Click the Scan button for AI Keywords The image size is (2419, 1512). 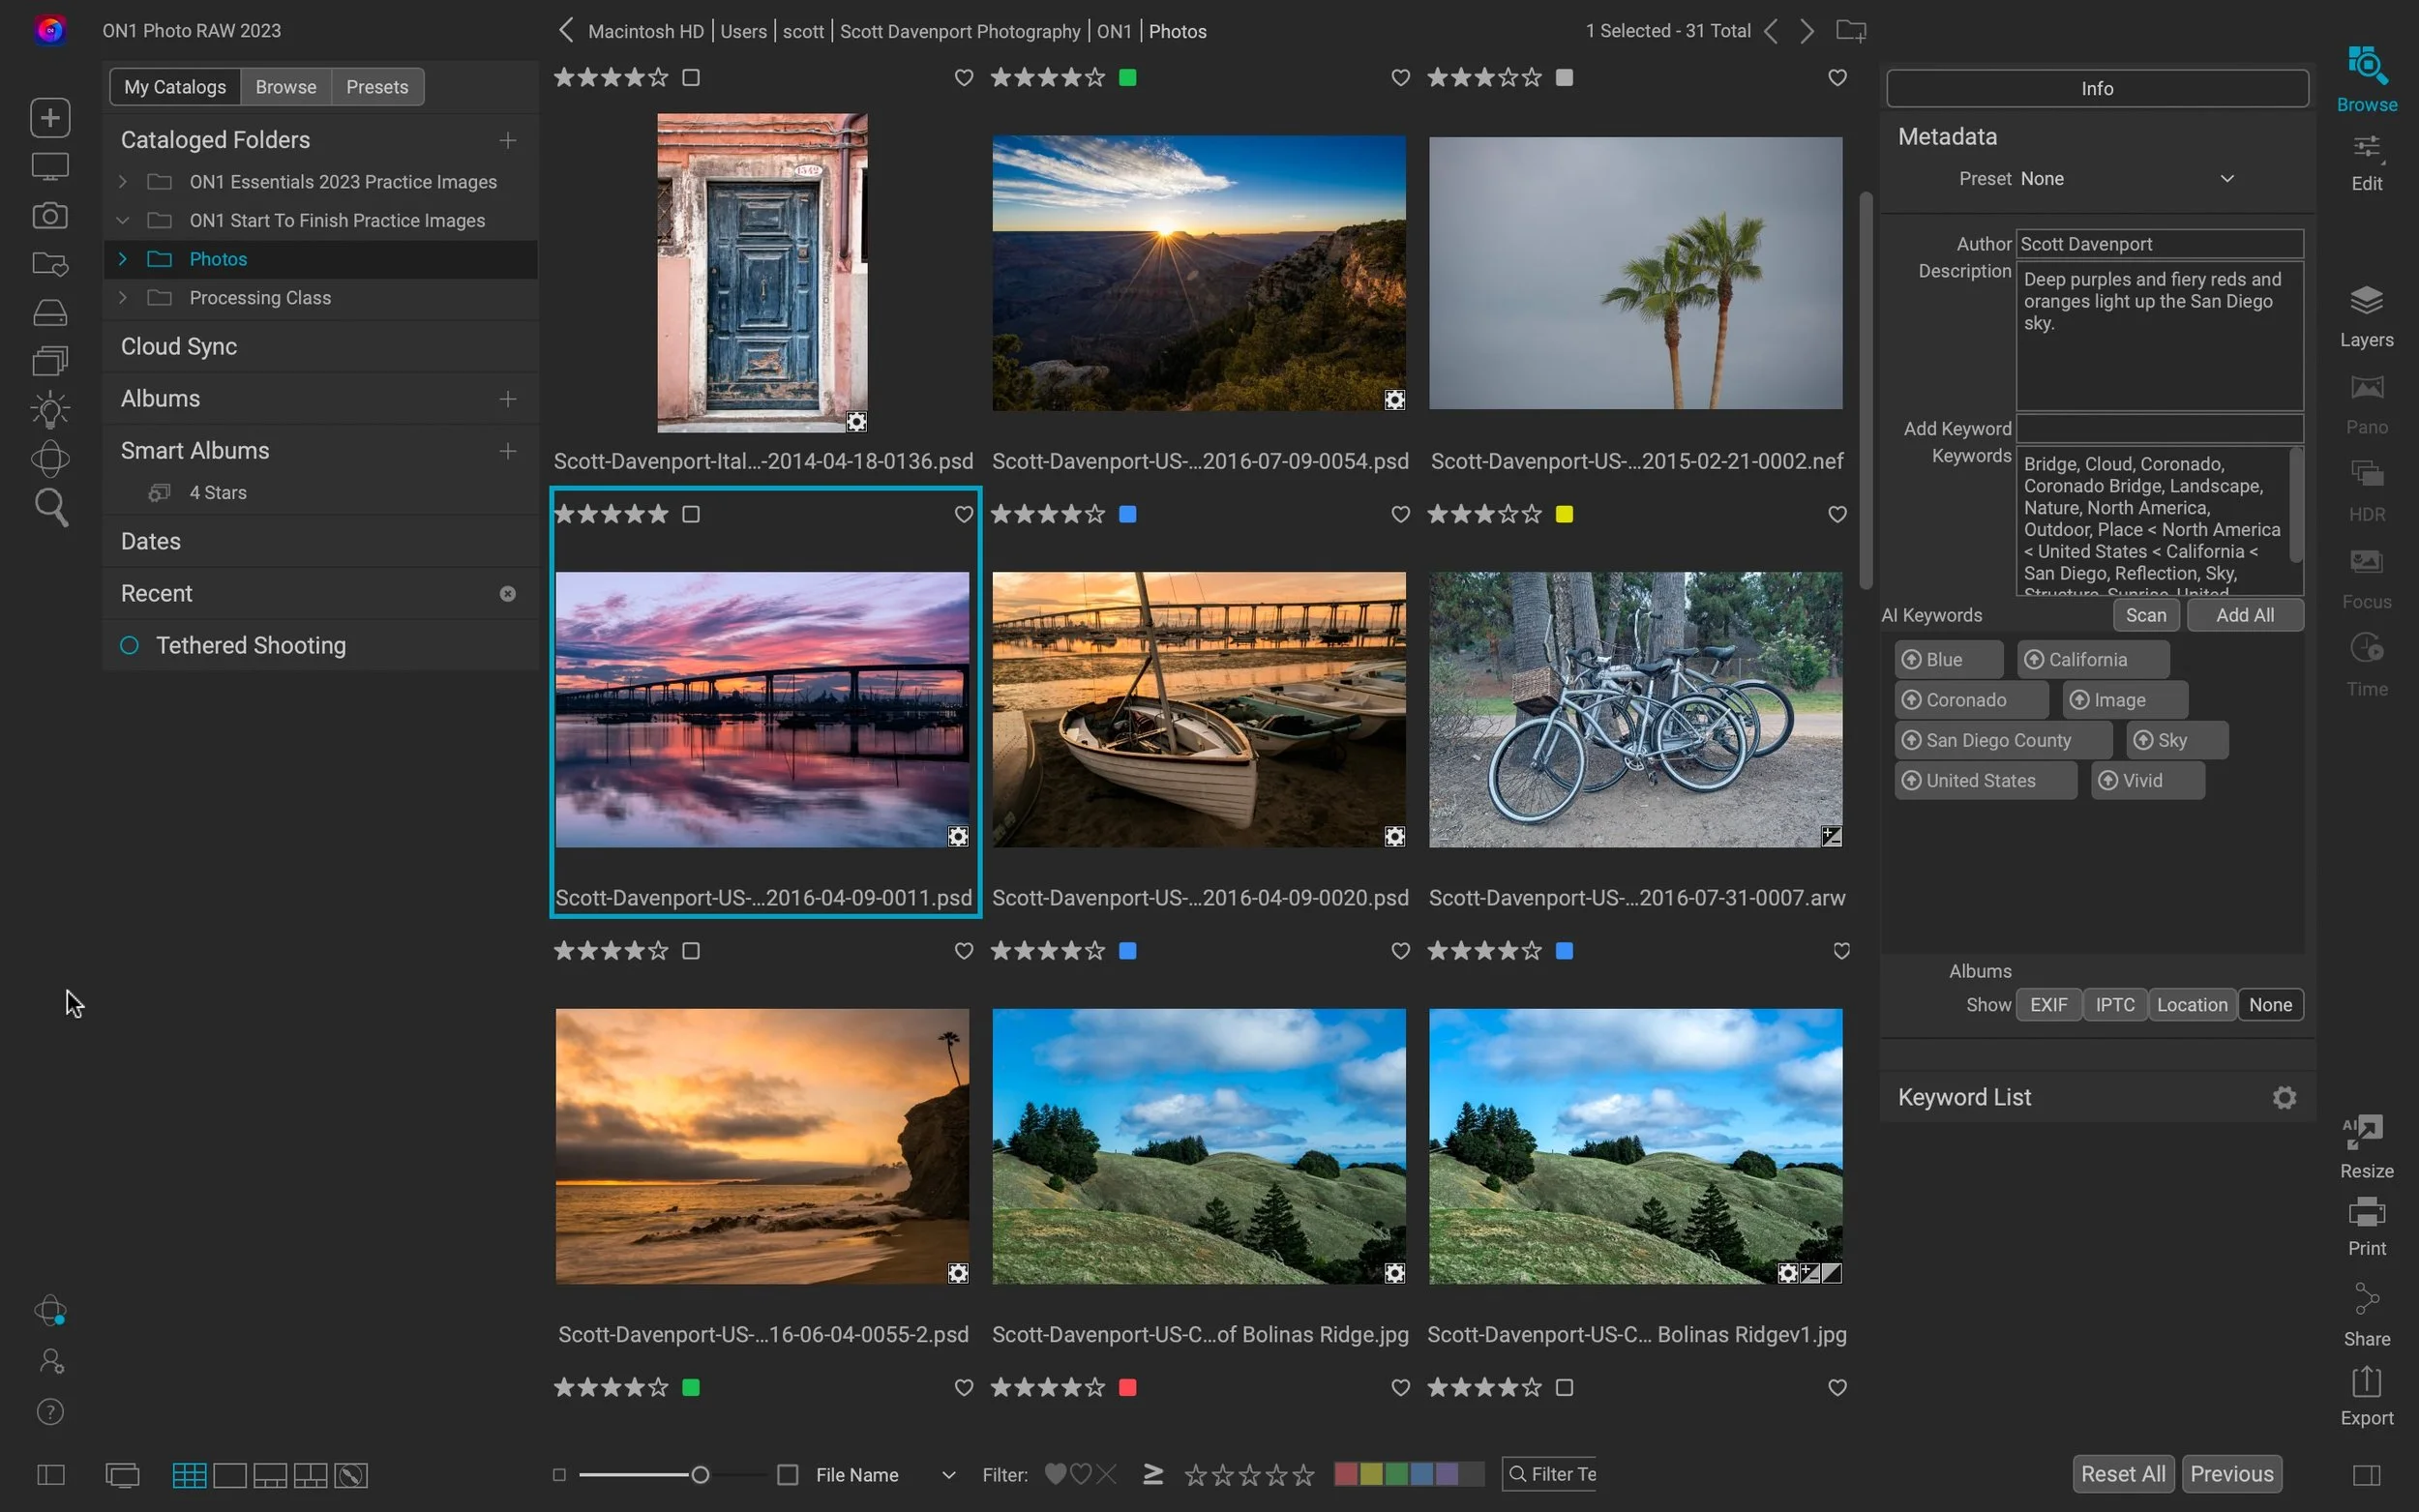tap(2146, 614)
